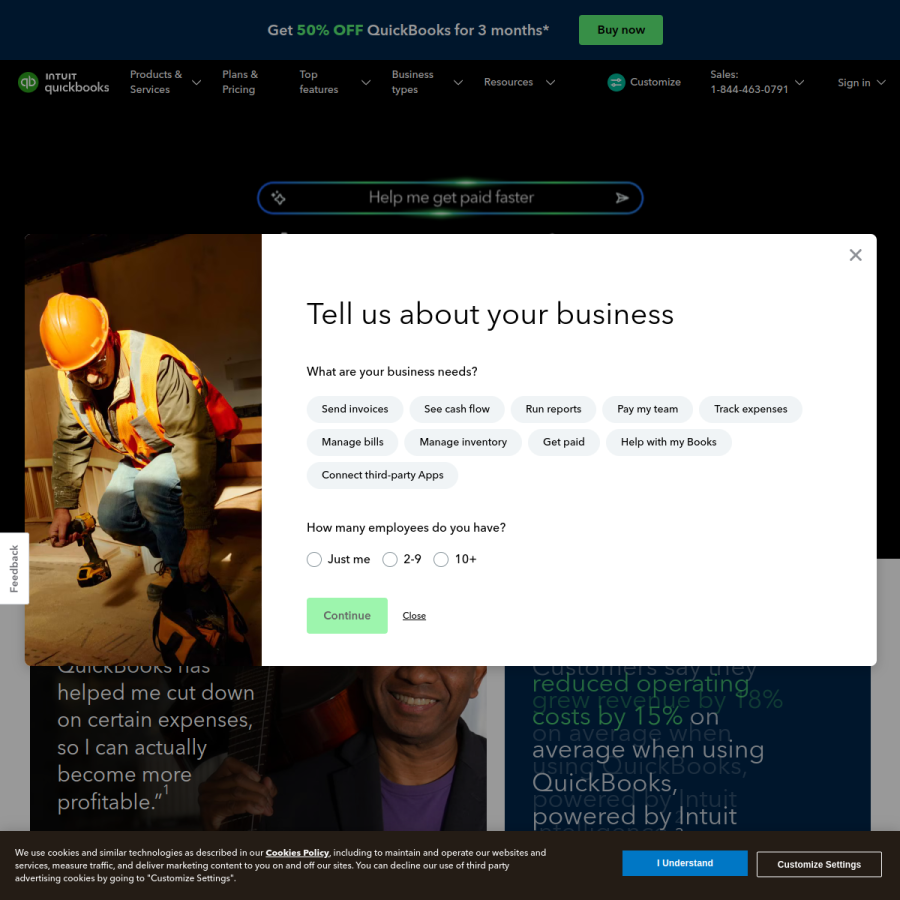
Task: Click the Close link in dialog
Action: point(414,616)
